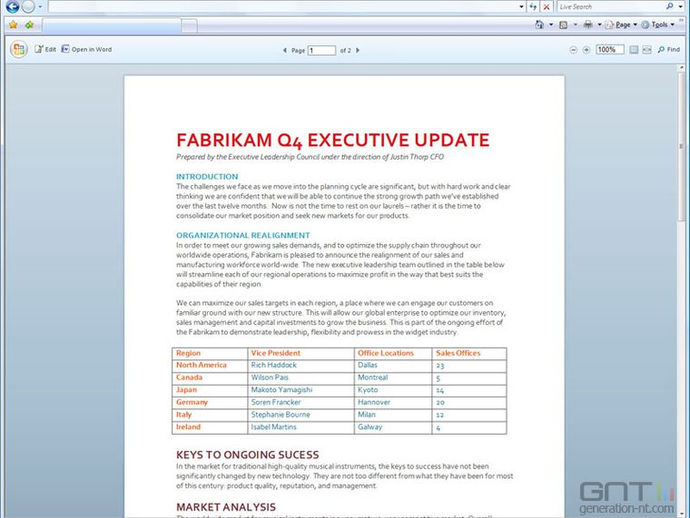This screenshot has width=690, height=518.
Task: Open the Tools menu
Action: coord(658,25)
